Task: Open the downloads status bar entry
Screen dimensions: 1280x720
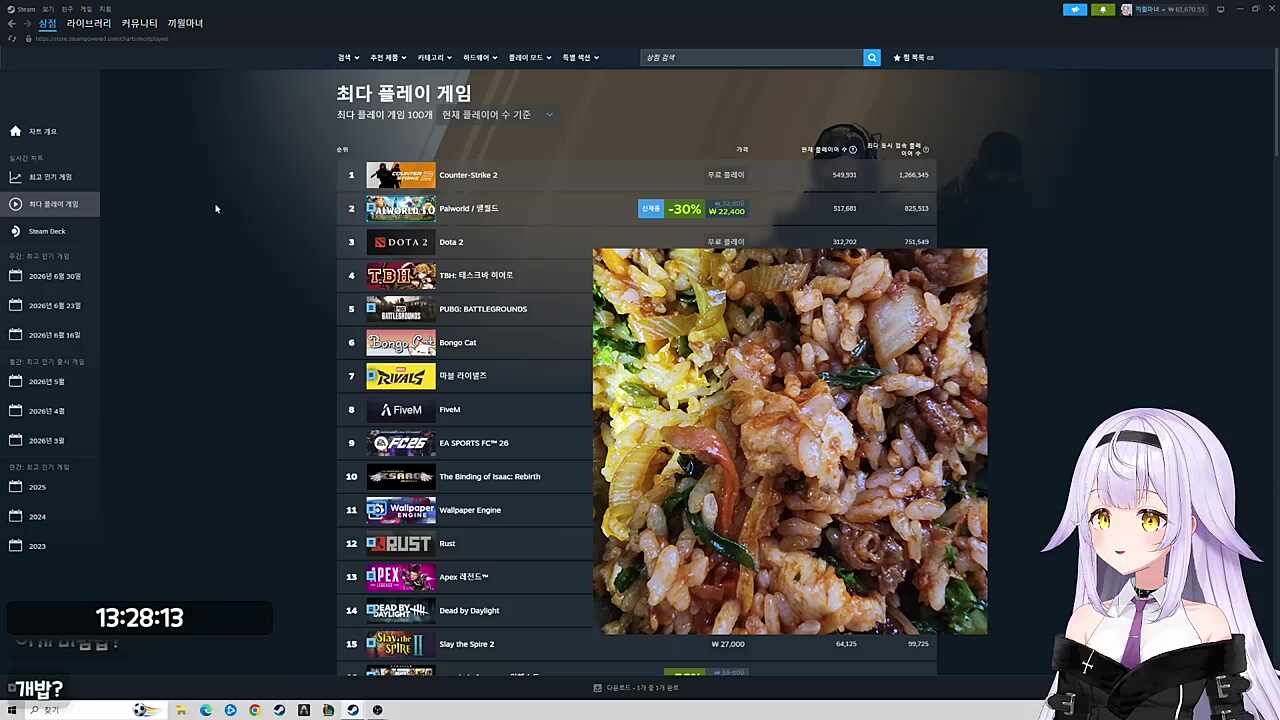Action: click(636, 688)
